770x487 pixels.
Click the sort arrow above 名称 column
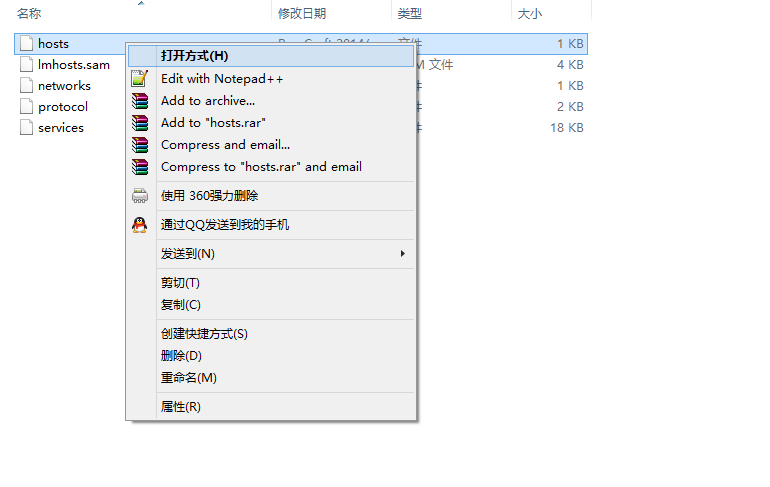tap(141, 3)
